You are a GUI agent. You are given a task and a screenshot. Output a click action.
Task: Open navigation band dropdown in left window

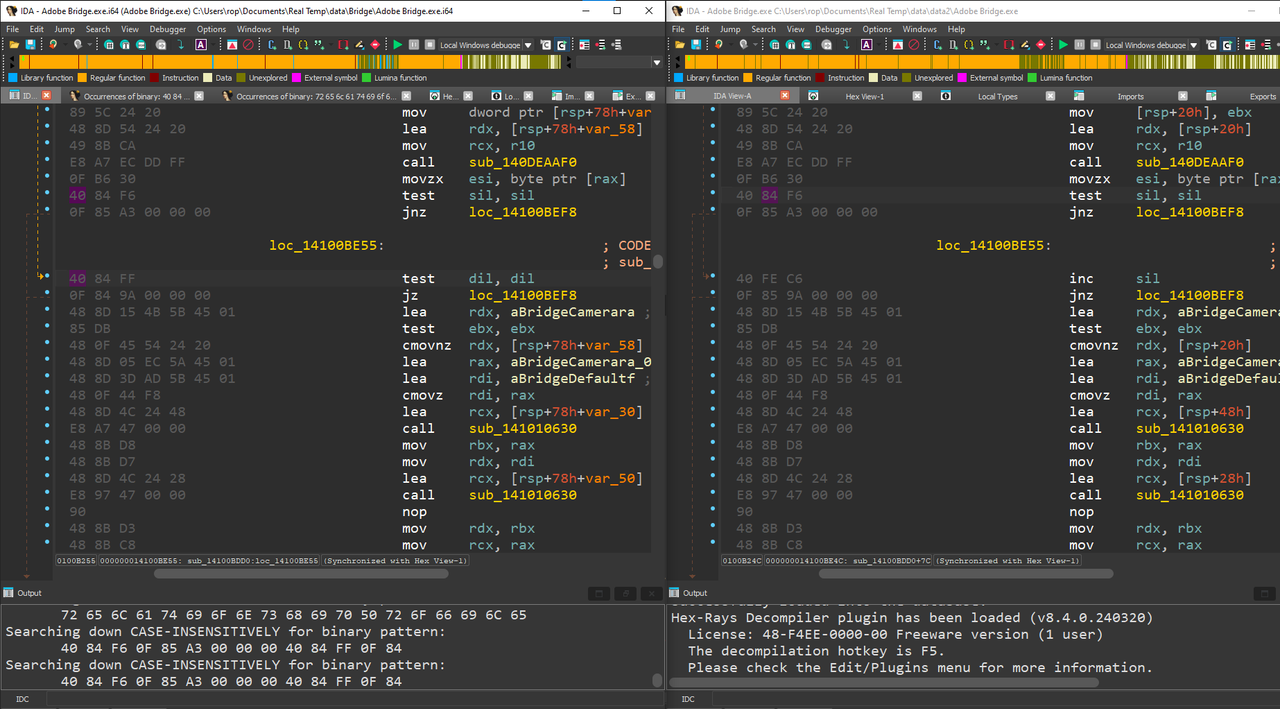pyautogui.click(x=657, y=62)
